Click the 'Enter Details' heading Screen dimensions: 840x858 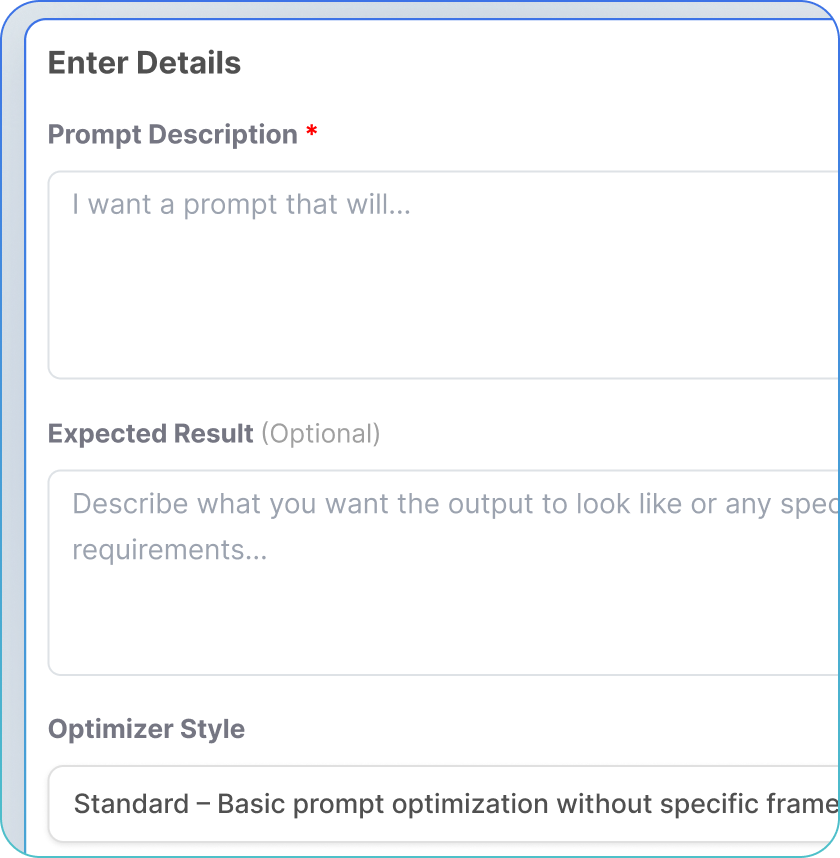[x=144, y=63]
